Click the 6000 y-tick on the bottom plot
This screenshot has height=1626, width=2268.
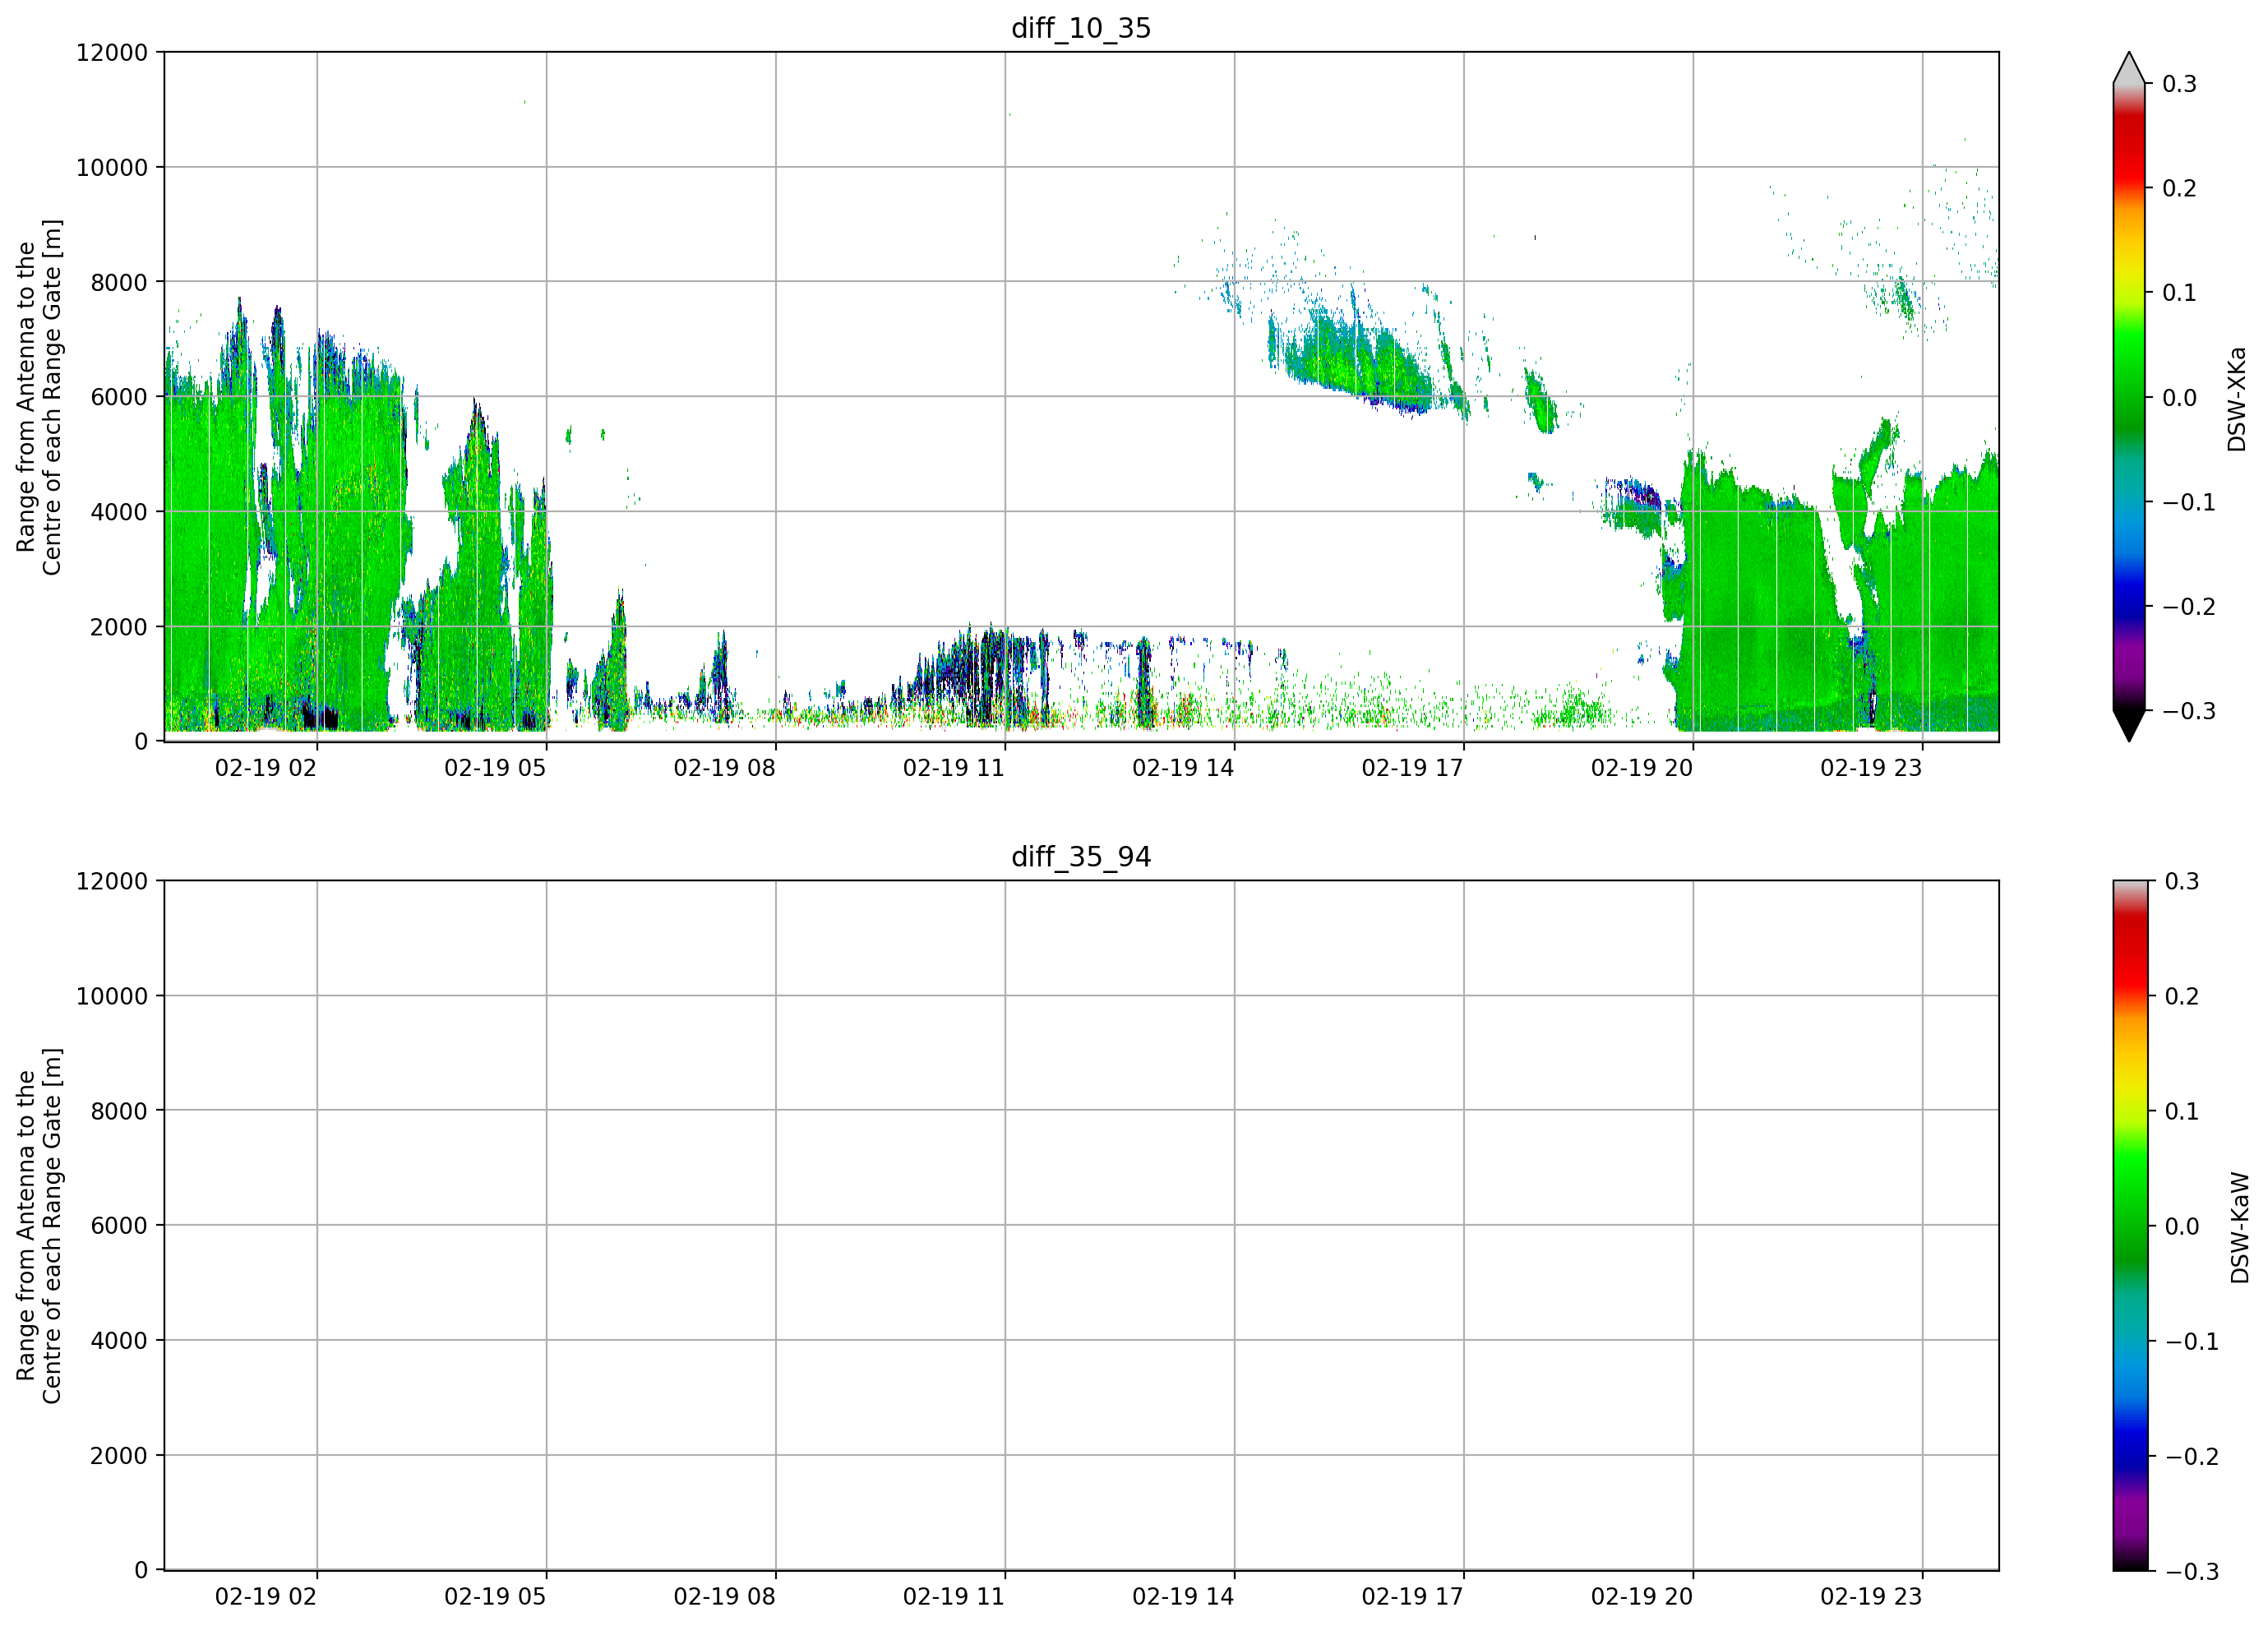coord(119,1226)
